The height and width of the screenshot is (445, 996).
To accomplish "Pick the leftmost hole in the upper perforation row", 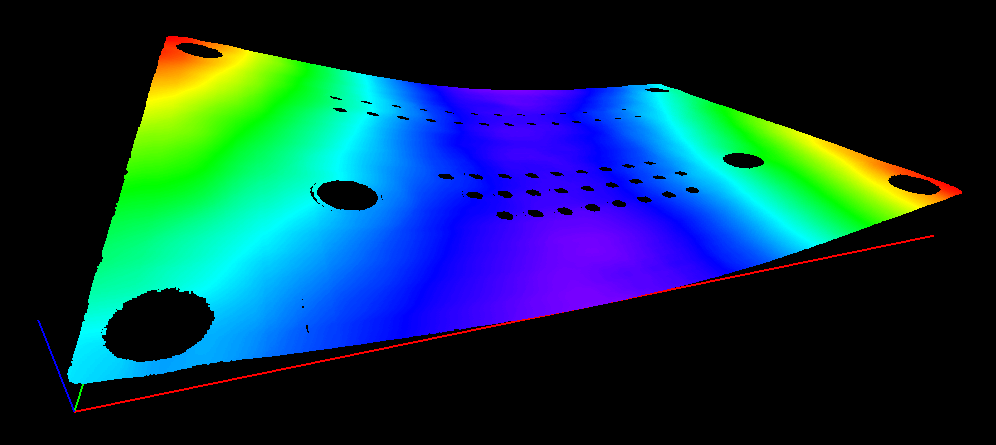I will (x=336, y=98).
